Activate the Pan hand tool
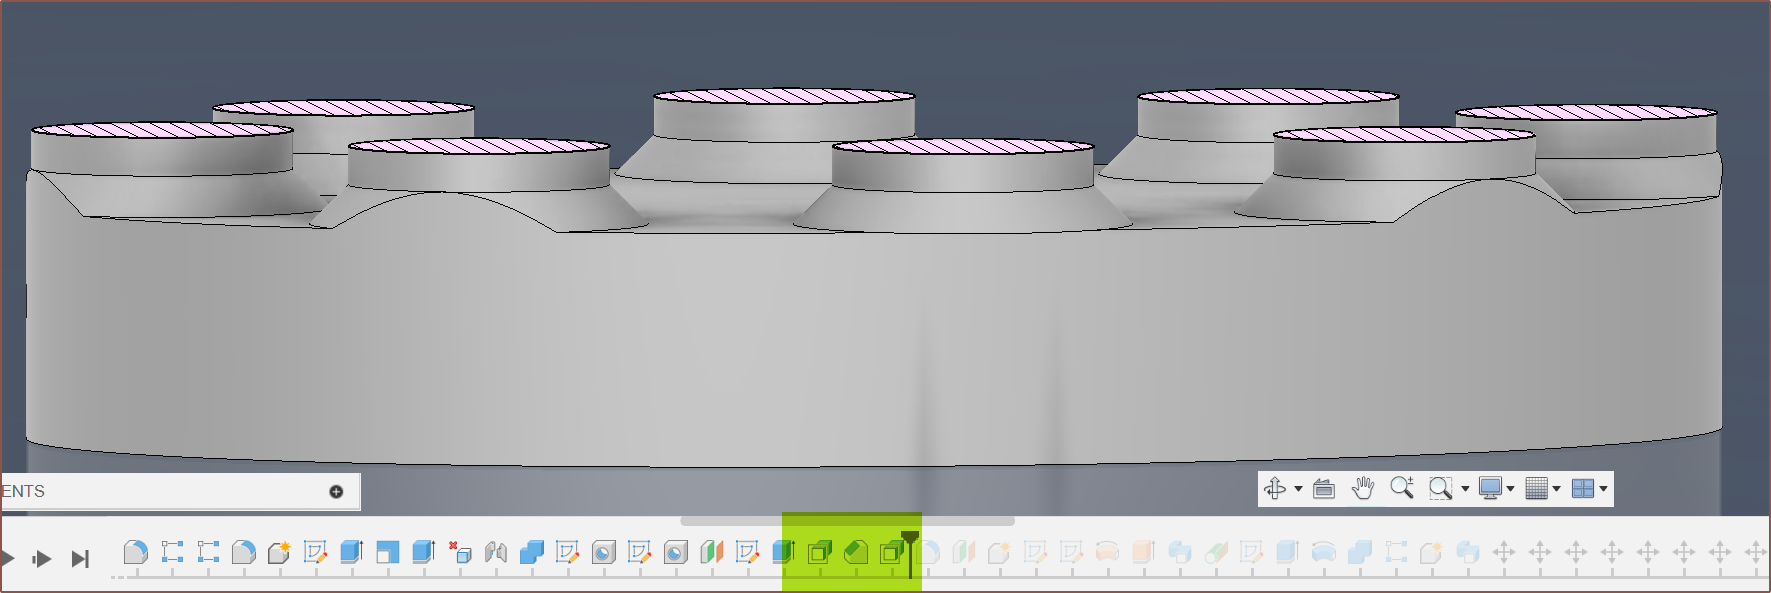1771x593 pixels. (1362, 489)
